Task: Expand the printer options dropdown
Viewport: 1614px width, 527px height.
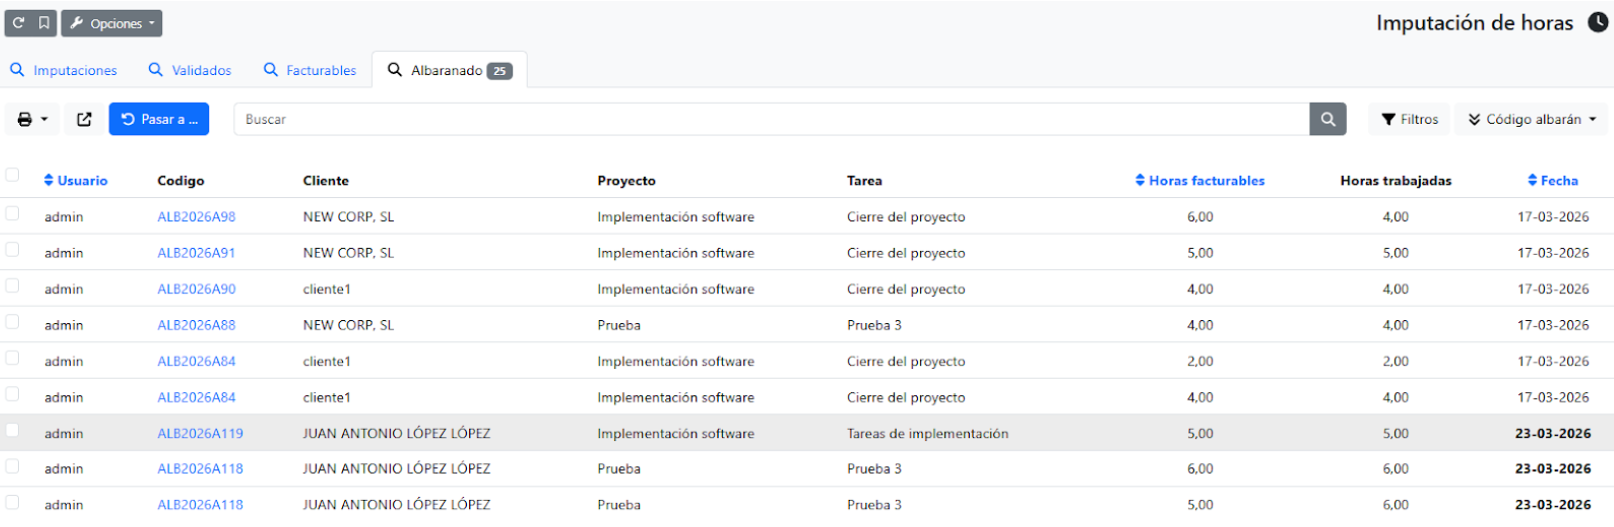Action: coord(32,119)
